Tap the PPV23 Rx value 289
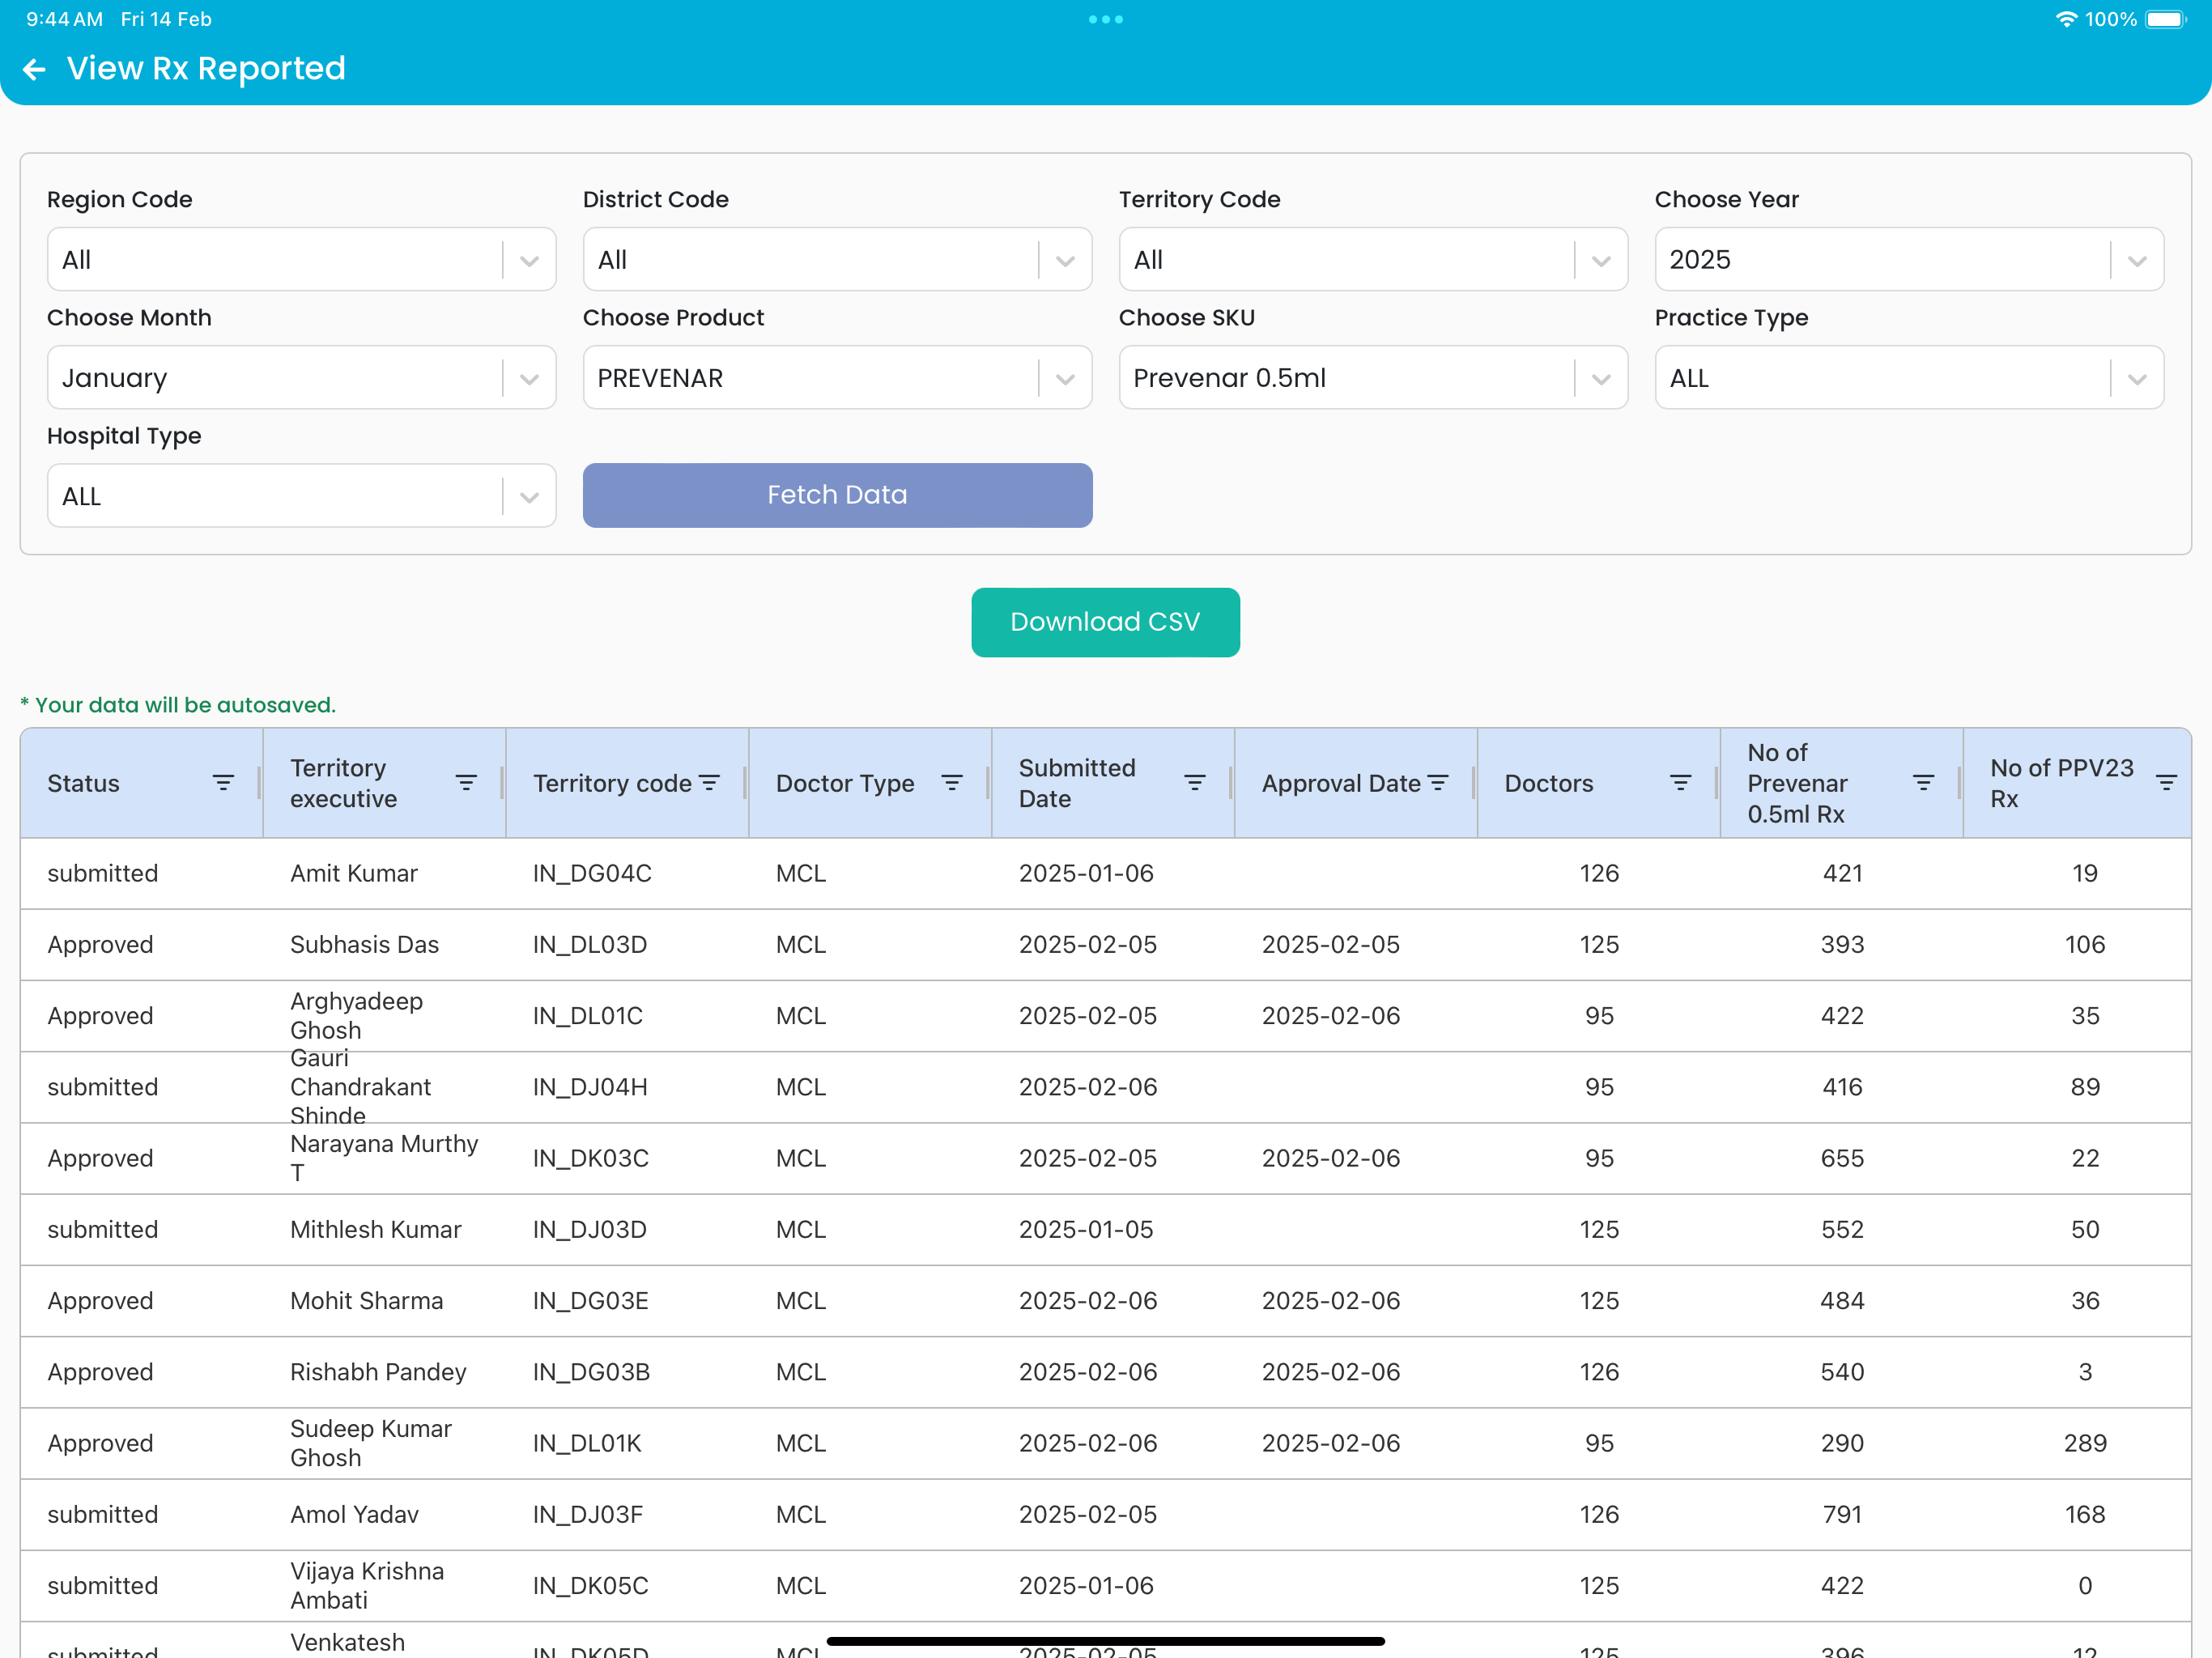 (2085, 1443)
